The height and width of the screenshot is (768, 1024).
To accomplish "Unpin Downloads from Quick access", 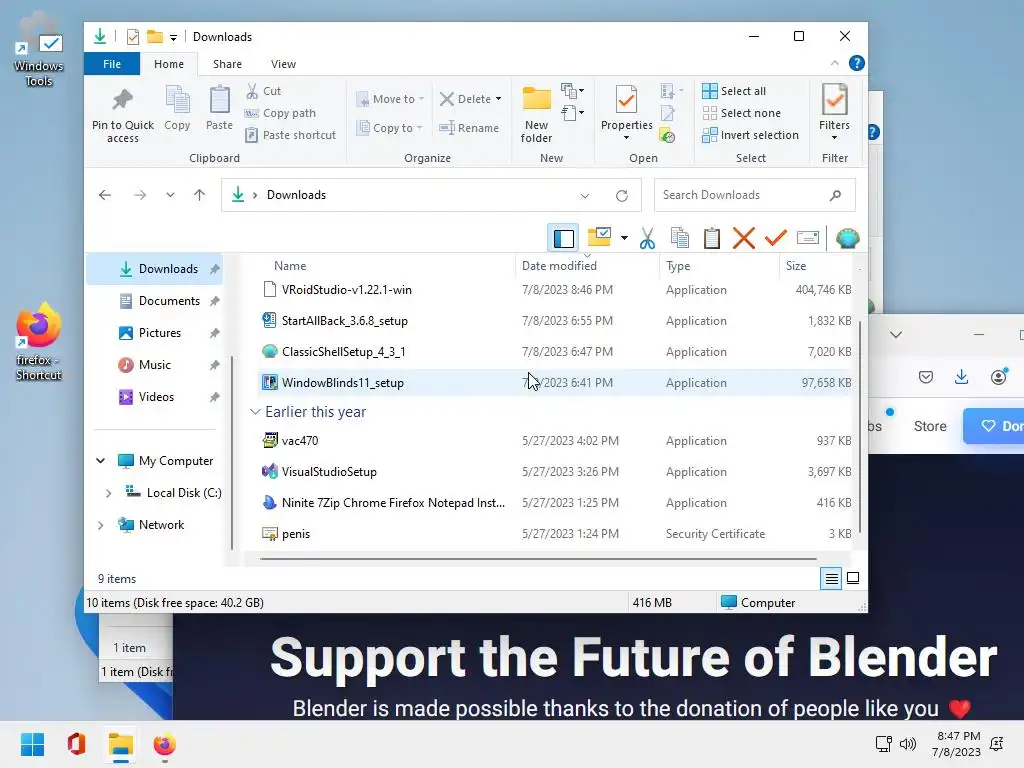I will tap(214, 269).
